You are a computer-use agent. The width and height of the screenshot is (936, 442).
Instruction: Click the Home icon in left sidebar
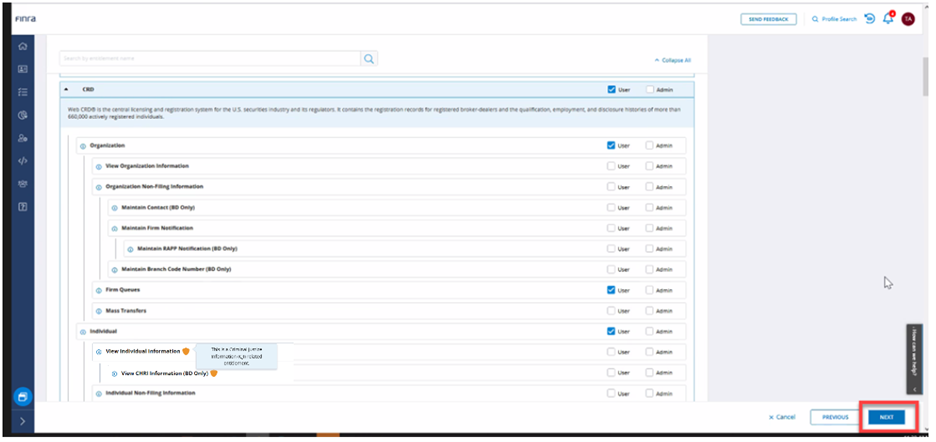click(x=23, y=48)
